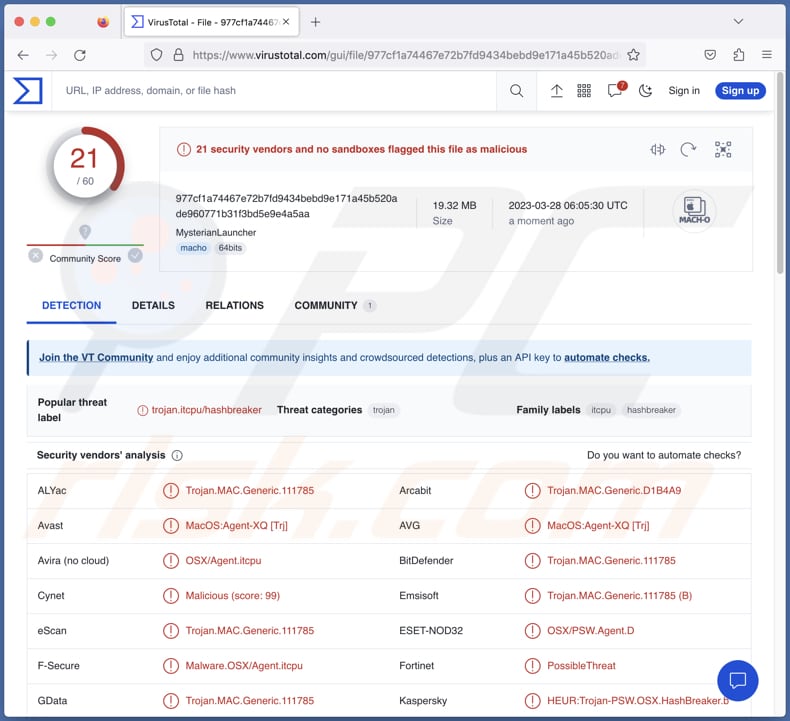Click the hashbreaker family label
This screenshot has width=790, height=721.
pyautogui.click(x=651, y=410)
